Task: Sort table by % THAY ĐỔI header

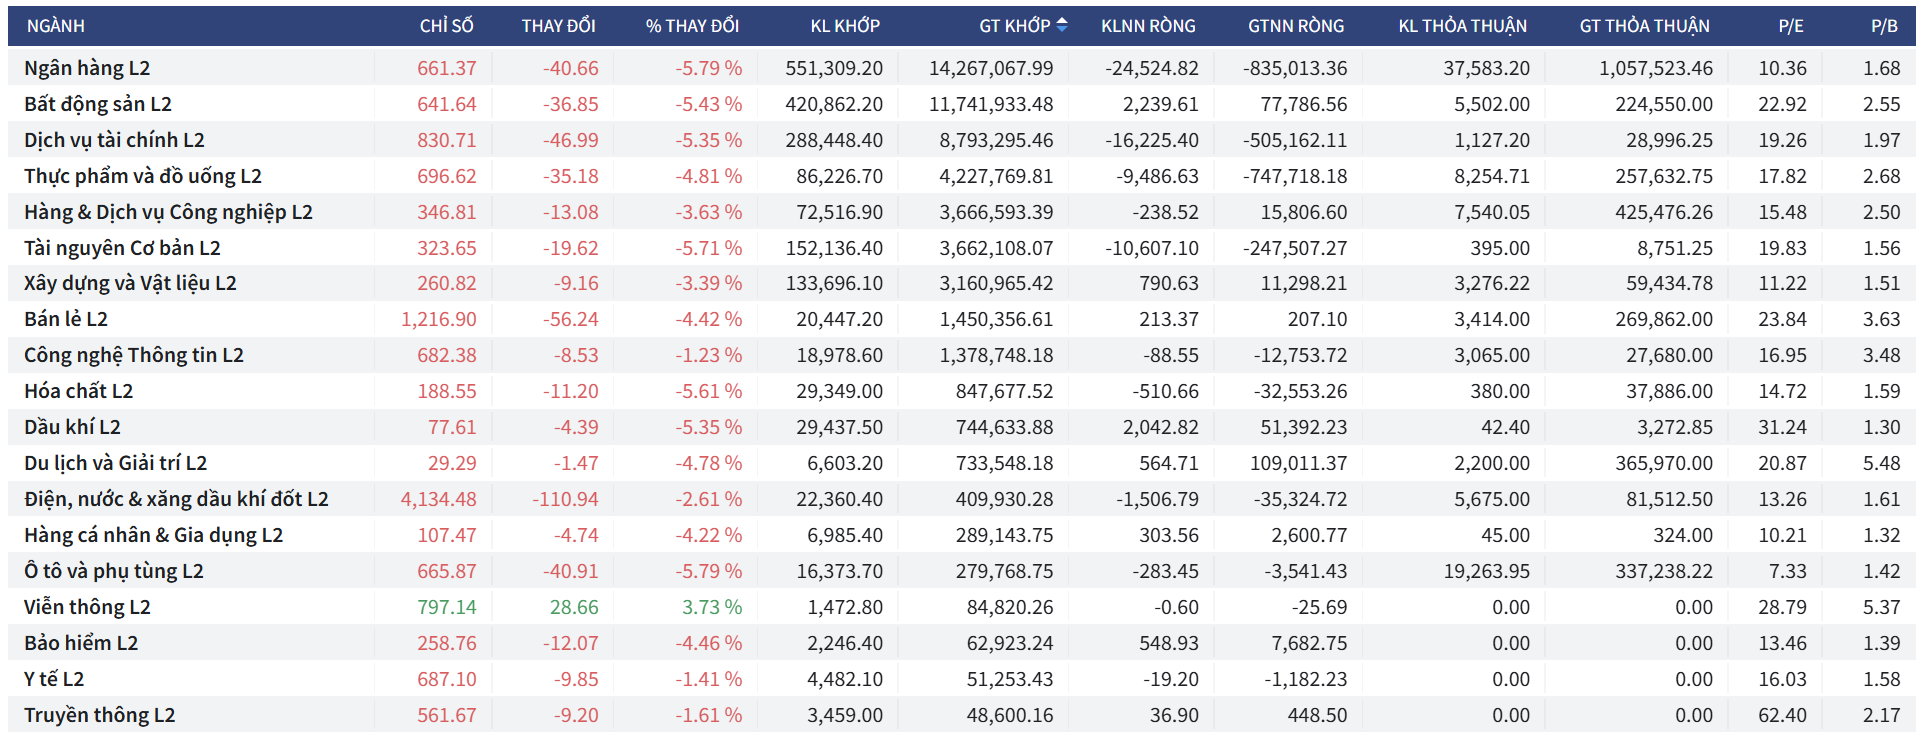Action: pos(692,26)
